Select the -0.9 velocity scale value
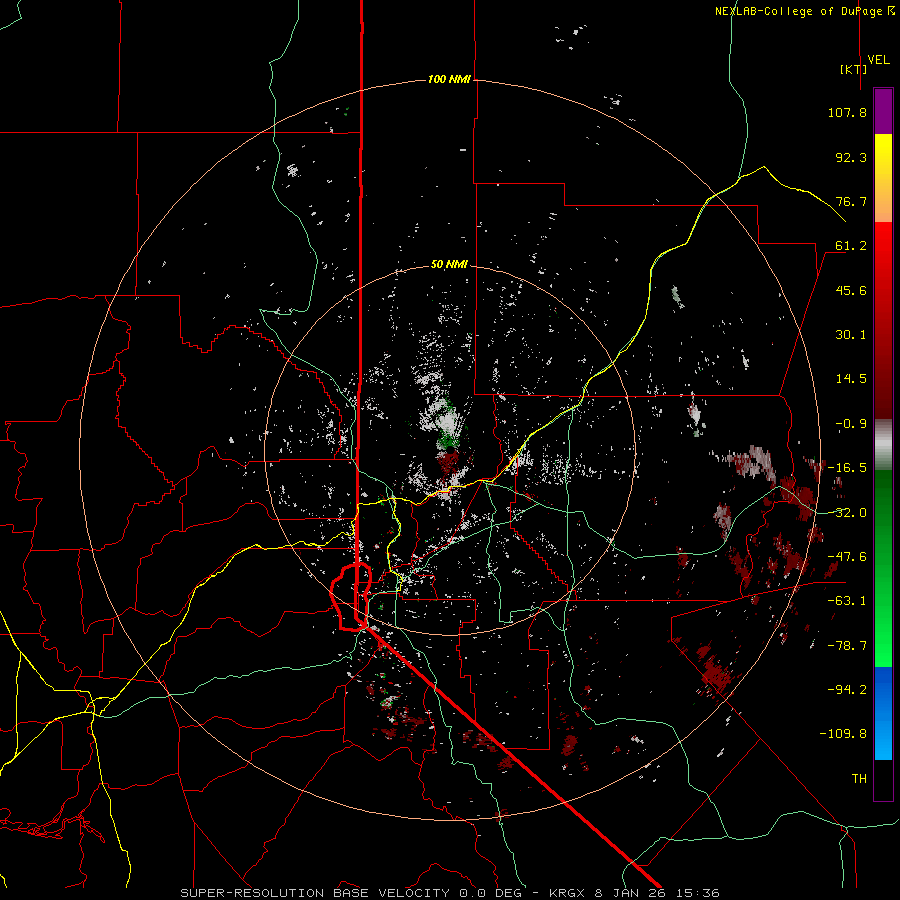The image size is (900, 900). [x=851, y=424]
